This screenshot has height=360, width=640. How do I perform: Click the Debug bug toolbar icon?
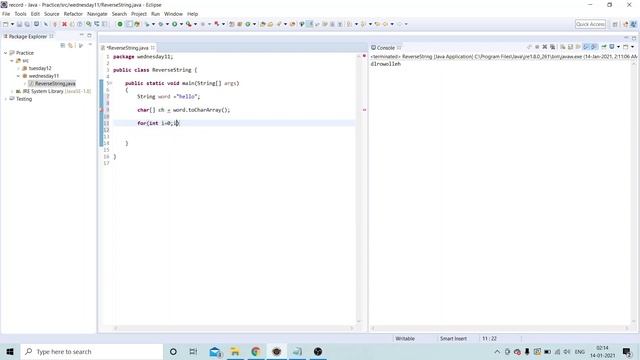161,24
